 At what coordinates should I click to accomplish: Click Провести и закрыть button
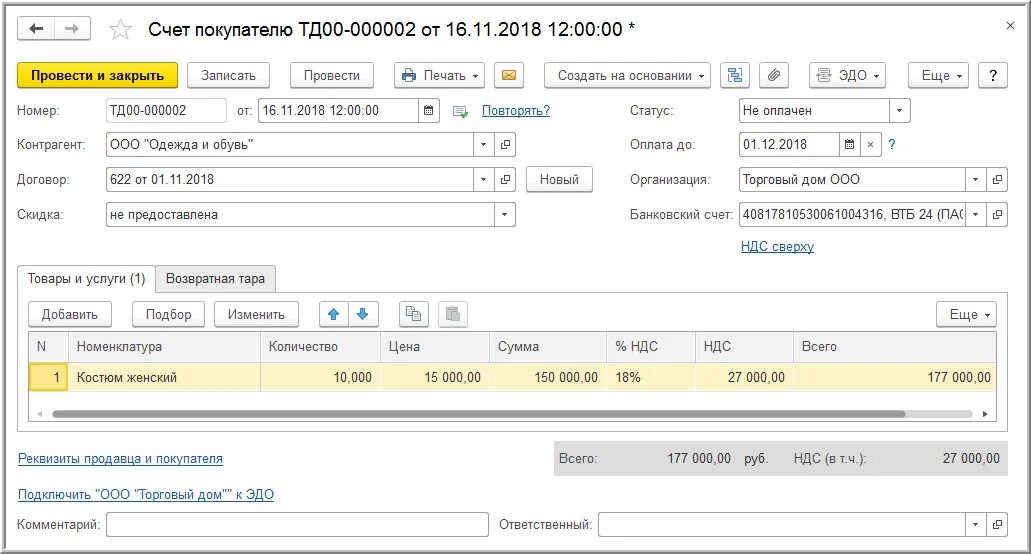pos(97,76)
